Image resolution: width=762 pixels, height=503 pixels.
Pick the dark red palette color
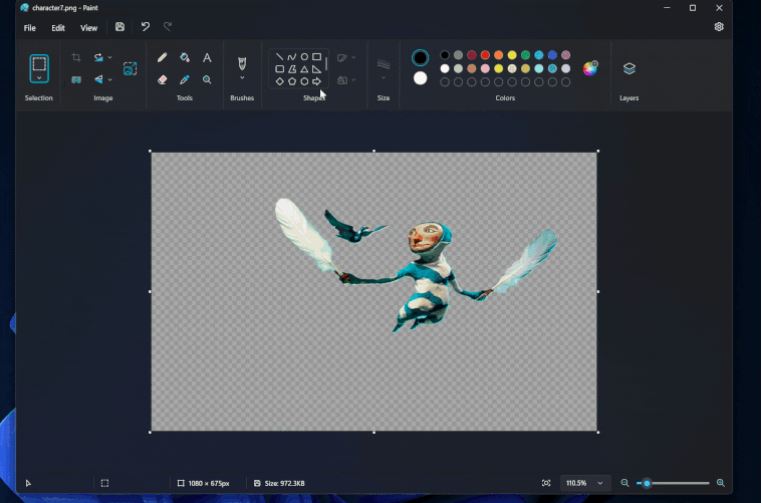pos(471,55)
